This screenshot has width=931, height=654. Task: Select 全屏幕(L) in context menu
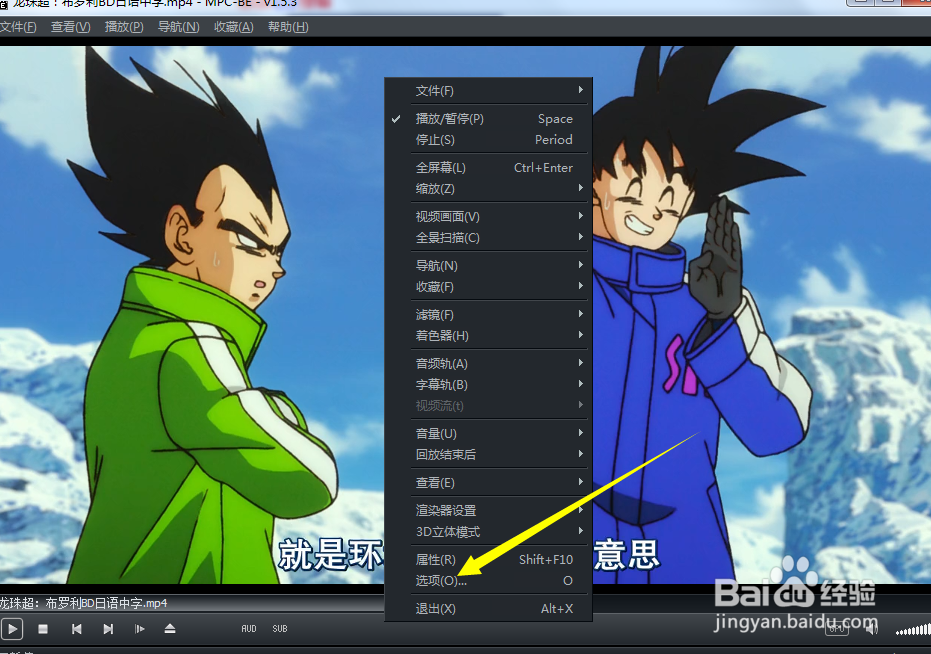pyautogui.click(x=488, y=168)
